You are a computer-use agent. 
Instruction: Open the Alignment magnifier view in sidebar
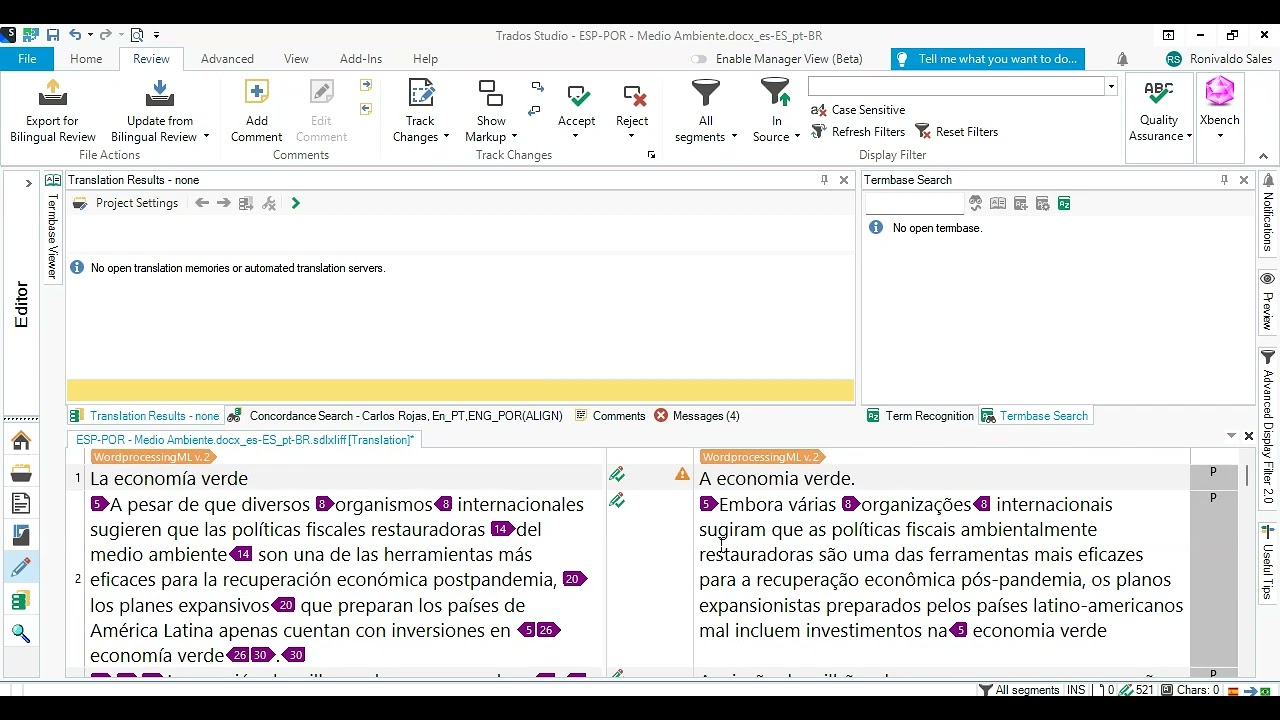click(21, 634)
